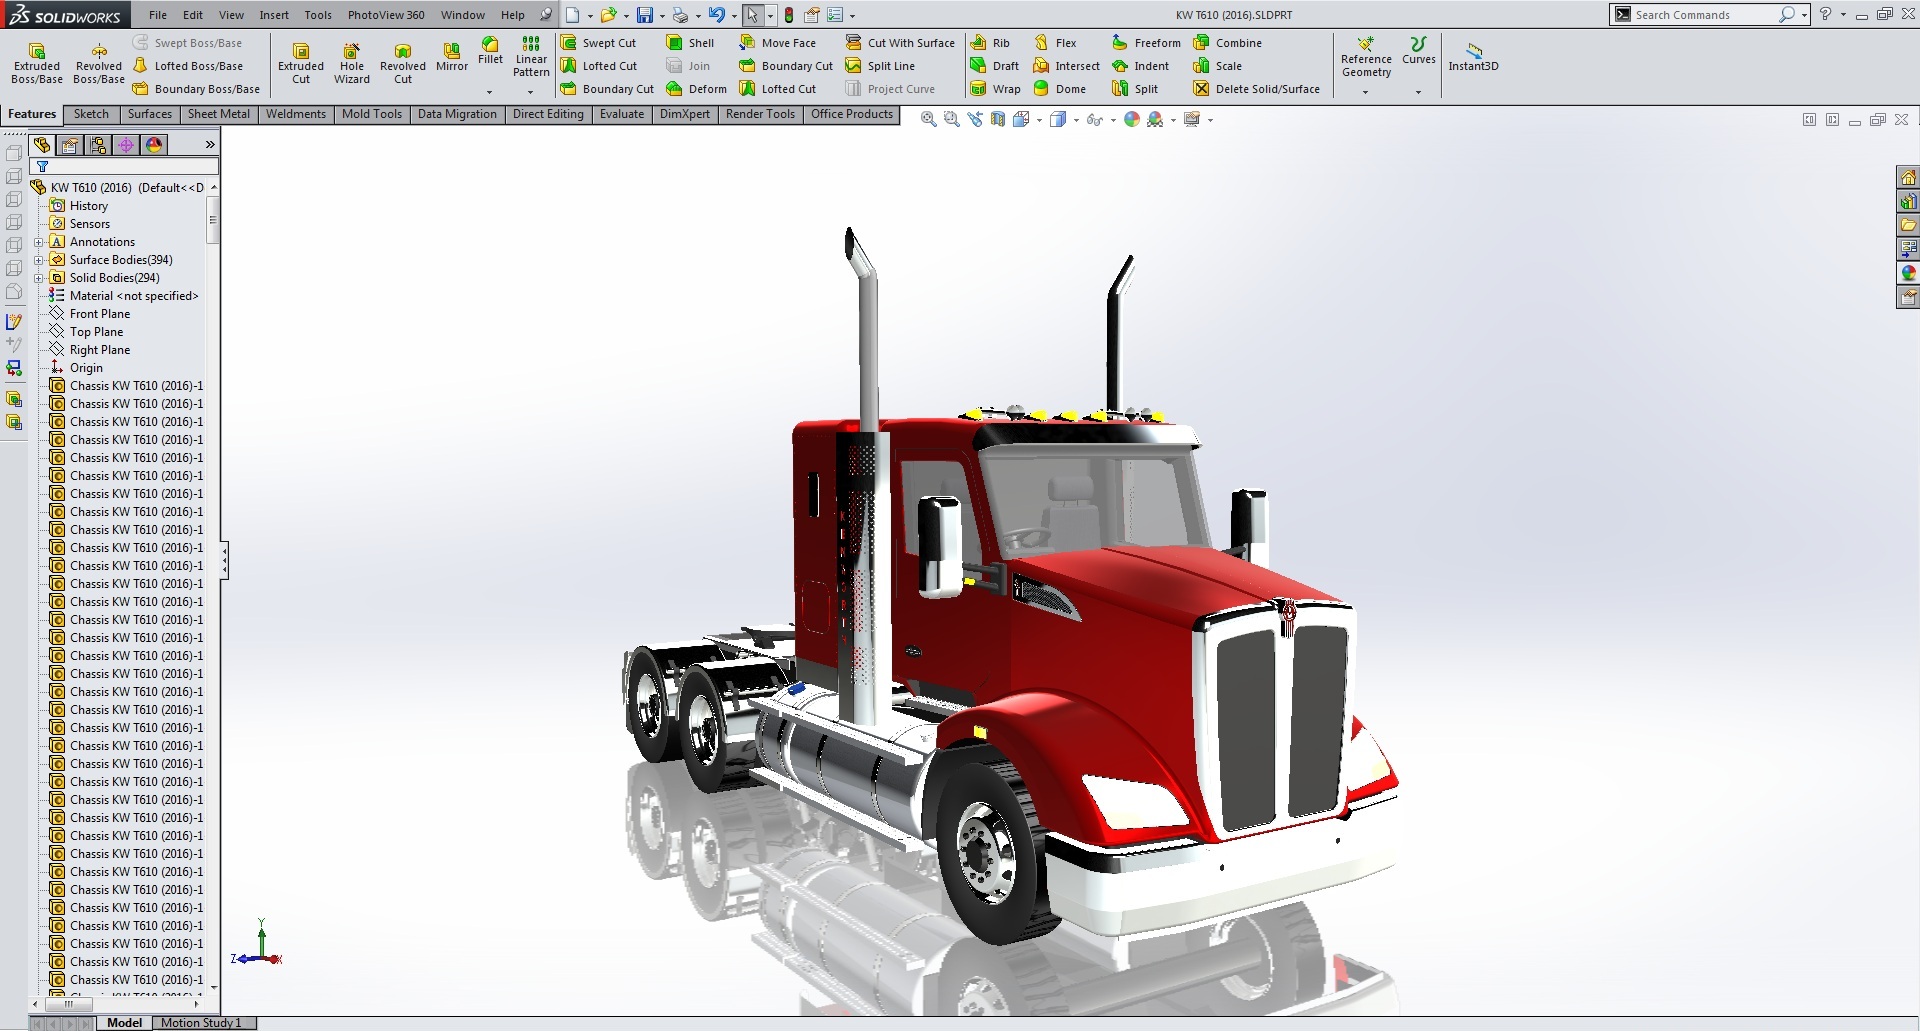Open the Hole Wizard tool
This screenshot has height=1031, width=1920.
[x=352, y=63]
